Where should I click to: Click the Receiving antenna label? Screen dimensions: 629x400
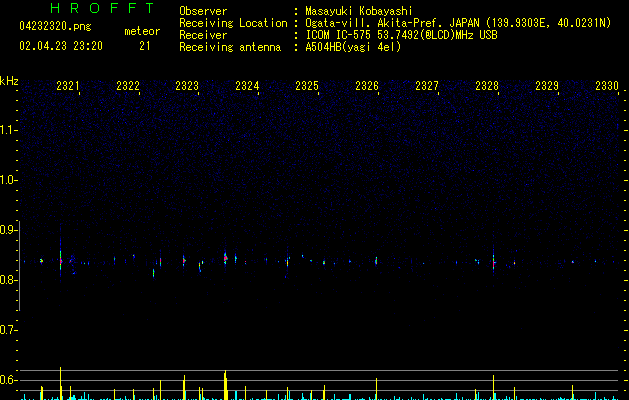230,47
